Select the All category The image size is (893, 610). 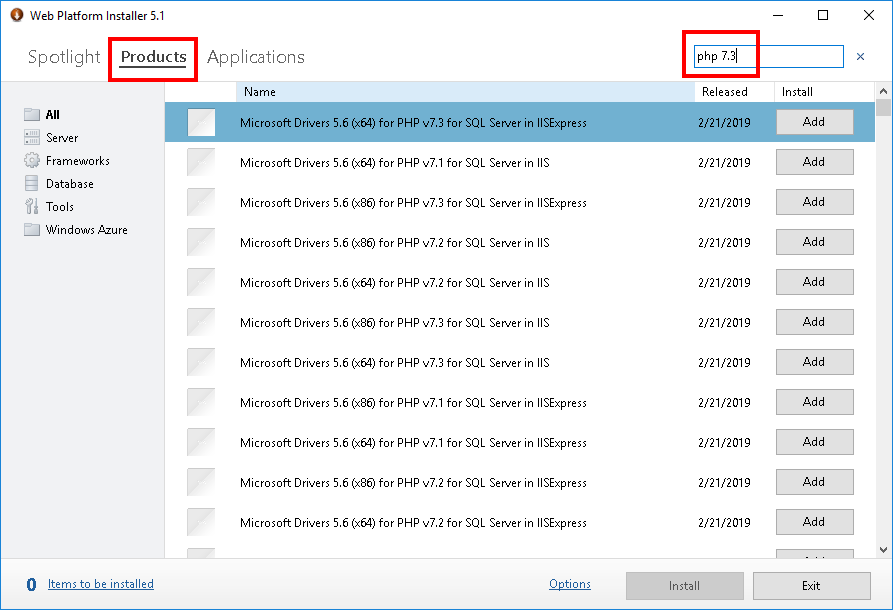(52, 114)
